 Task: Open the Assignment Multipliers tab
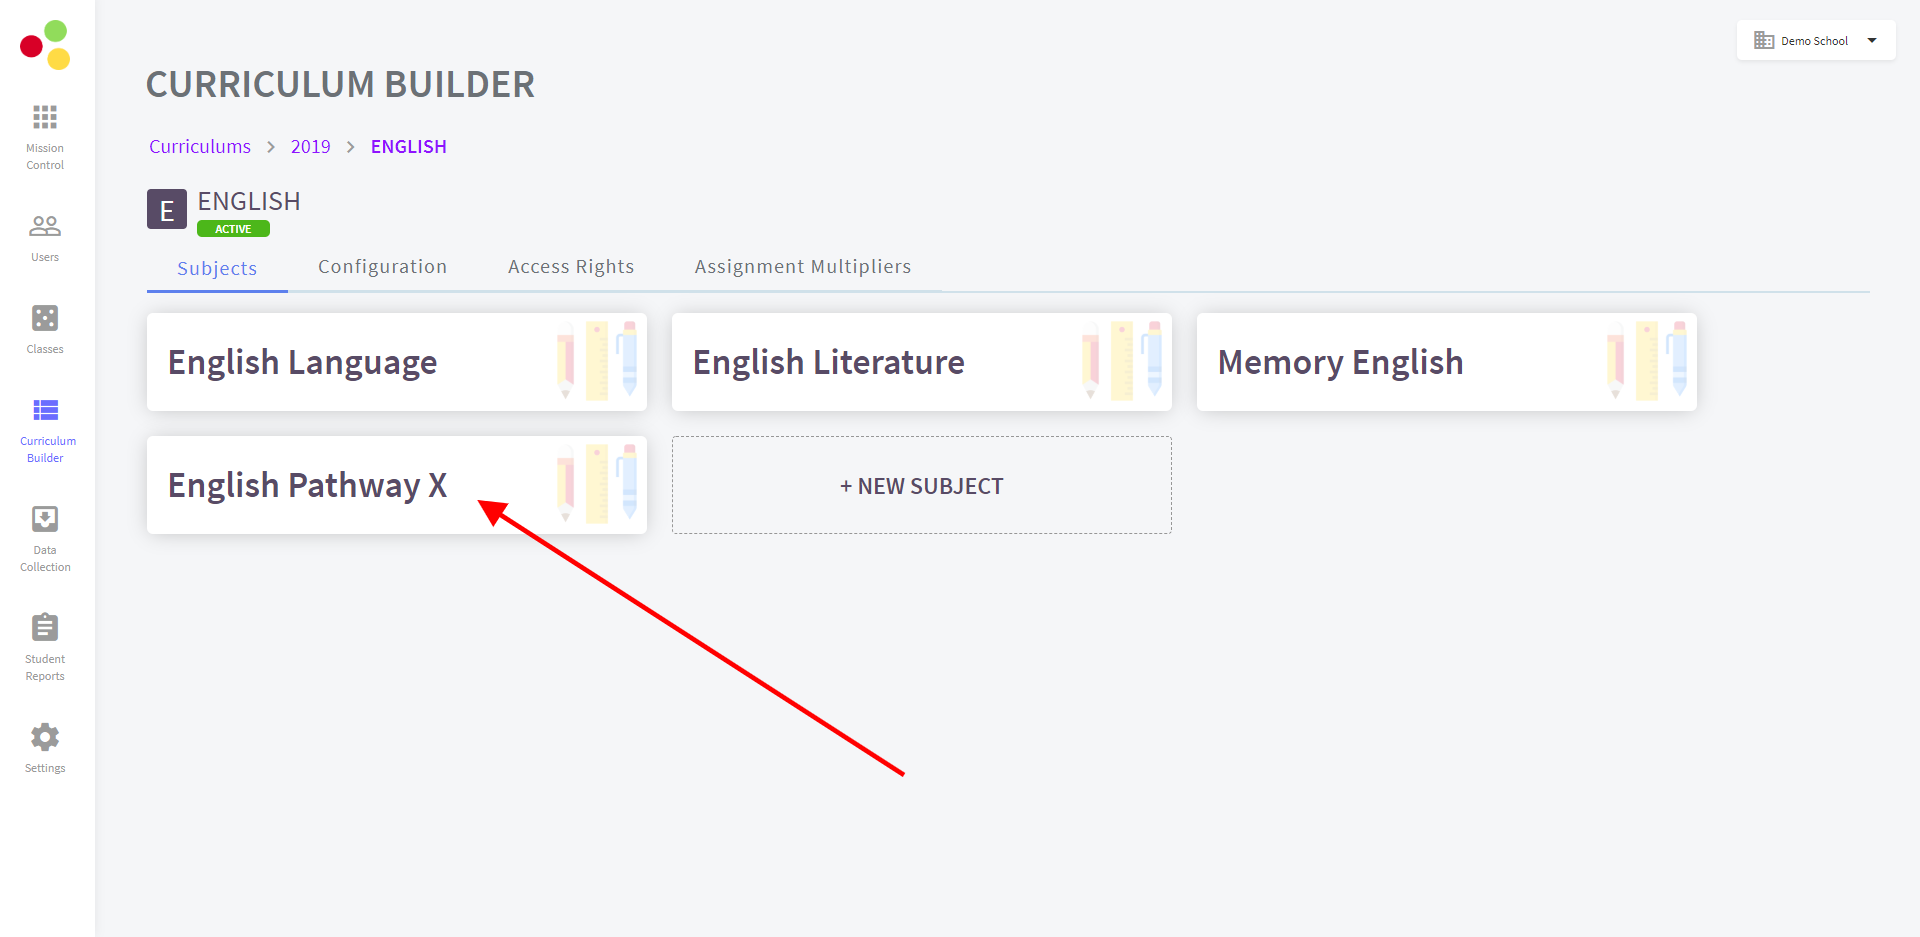click(803, 267)
